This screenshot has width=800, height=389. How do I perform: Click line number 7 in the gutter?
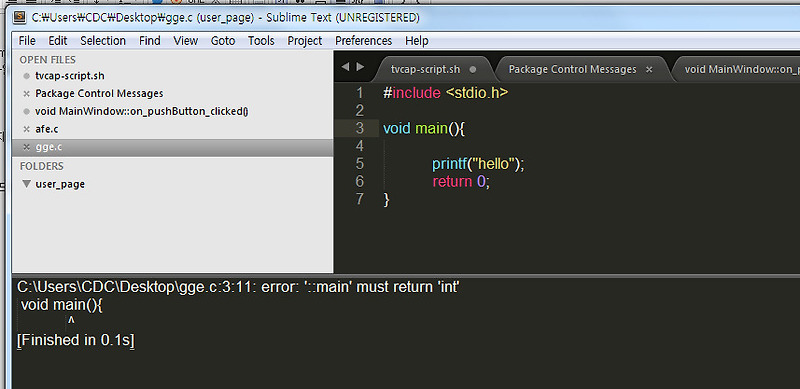click(360, 199)
